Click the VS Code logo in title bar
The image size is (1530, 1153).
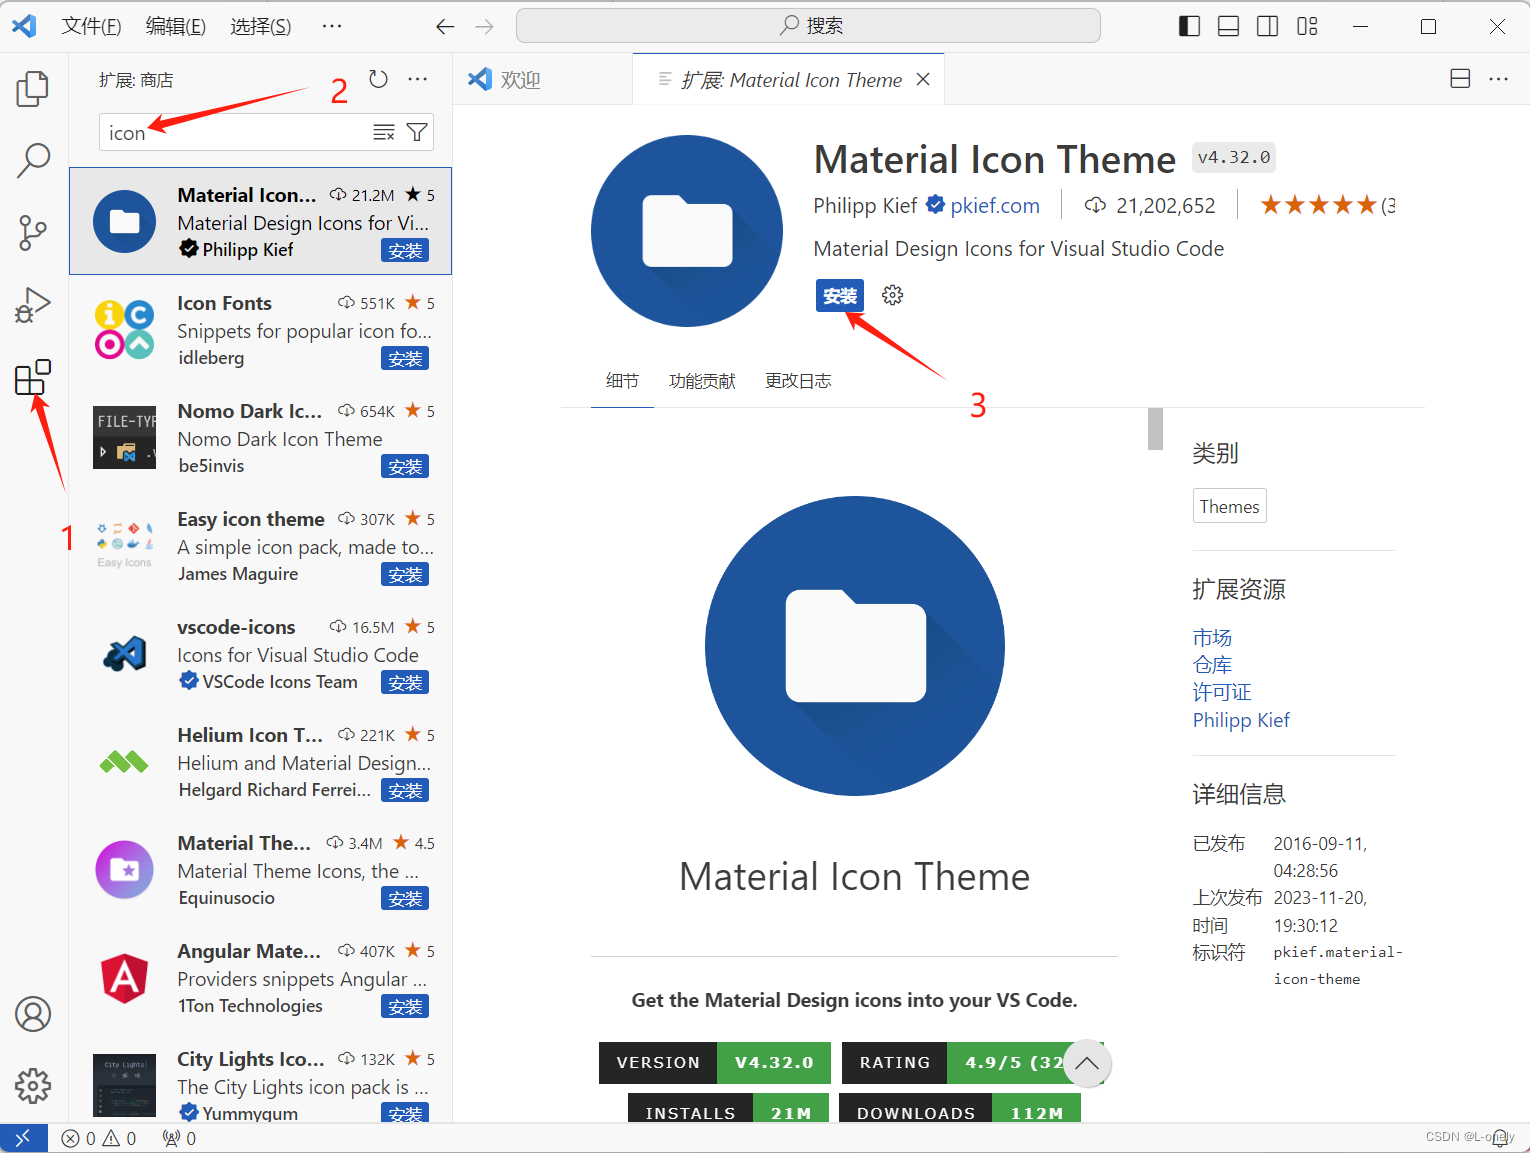pyautogui.click(x=24, y=26)
